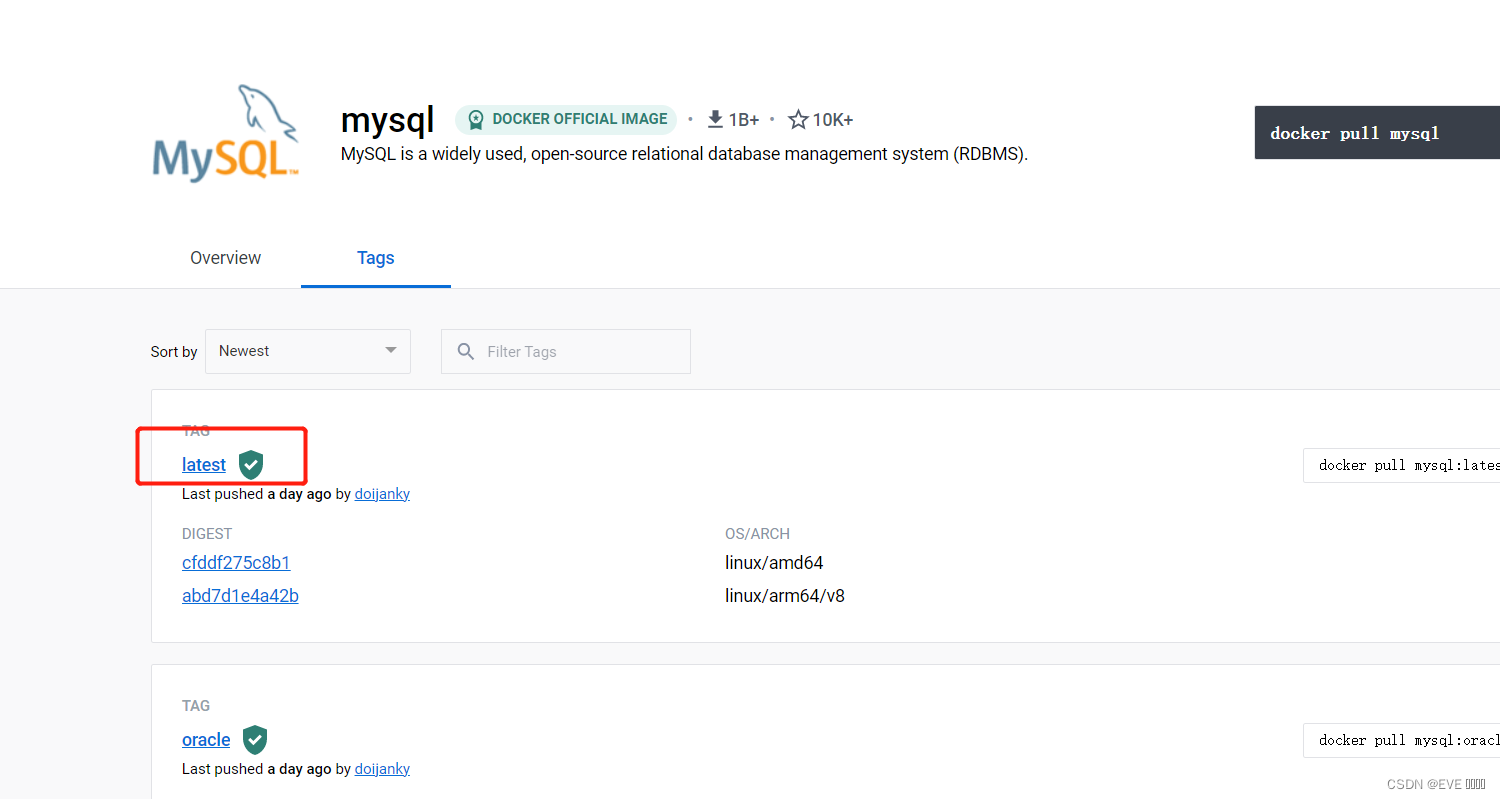The height and width of the screenshot is (799, 1500).
Task: Click the mysql repository title
Action: [388, 121]
